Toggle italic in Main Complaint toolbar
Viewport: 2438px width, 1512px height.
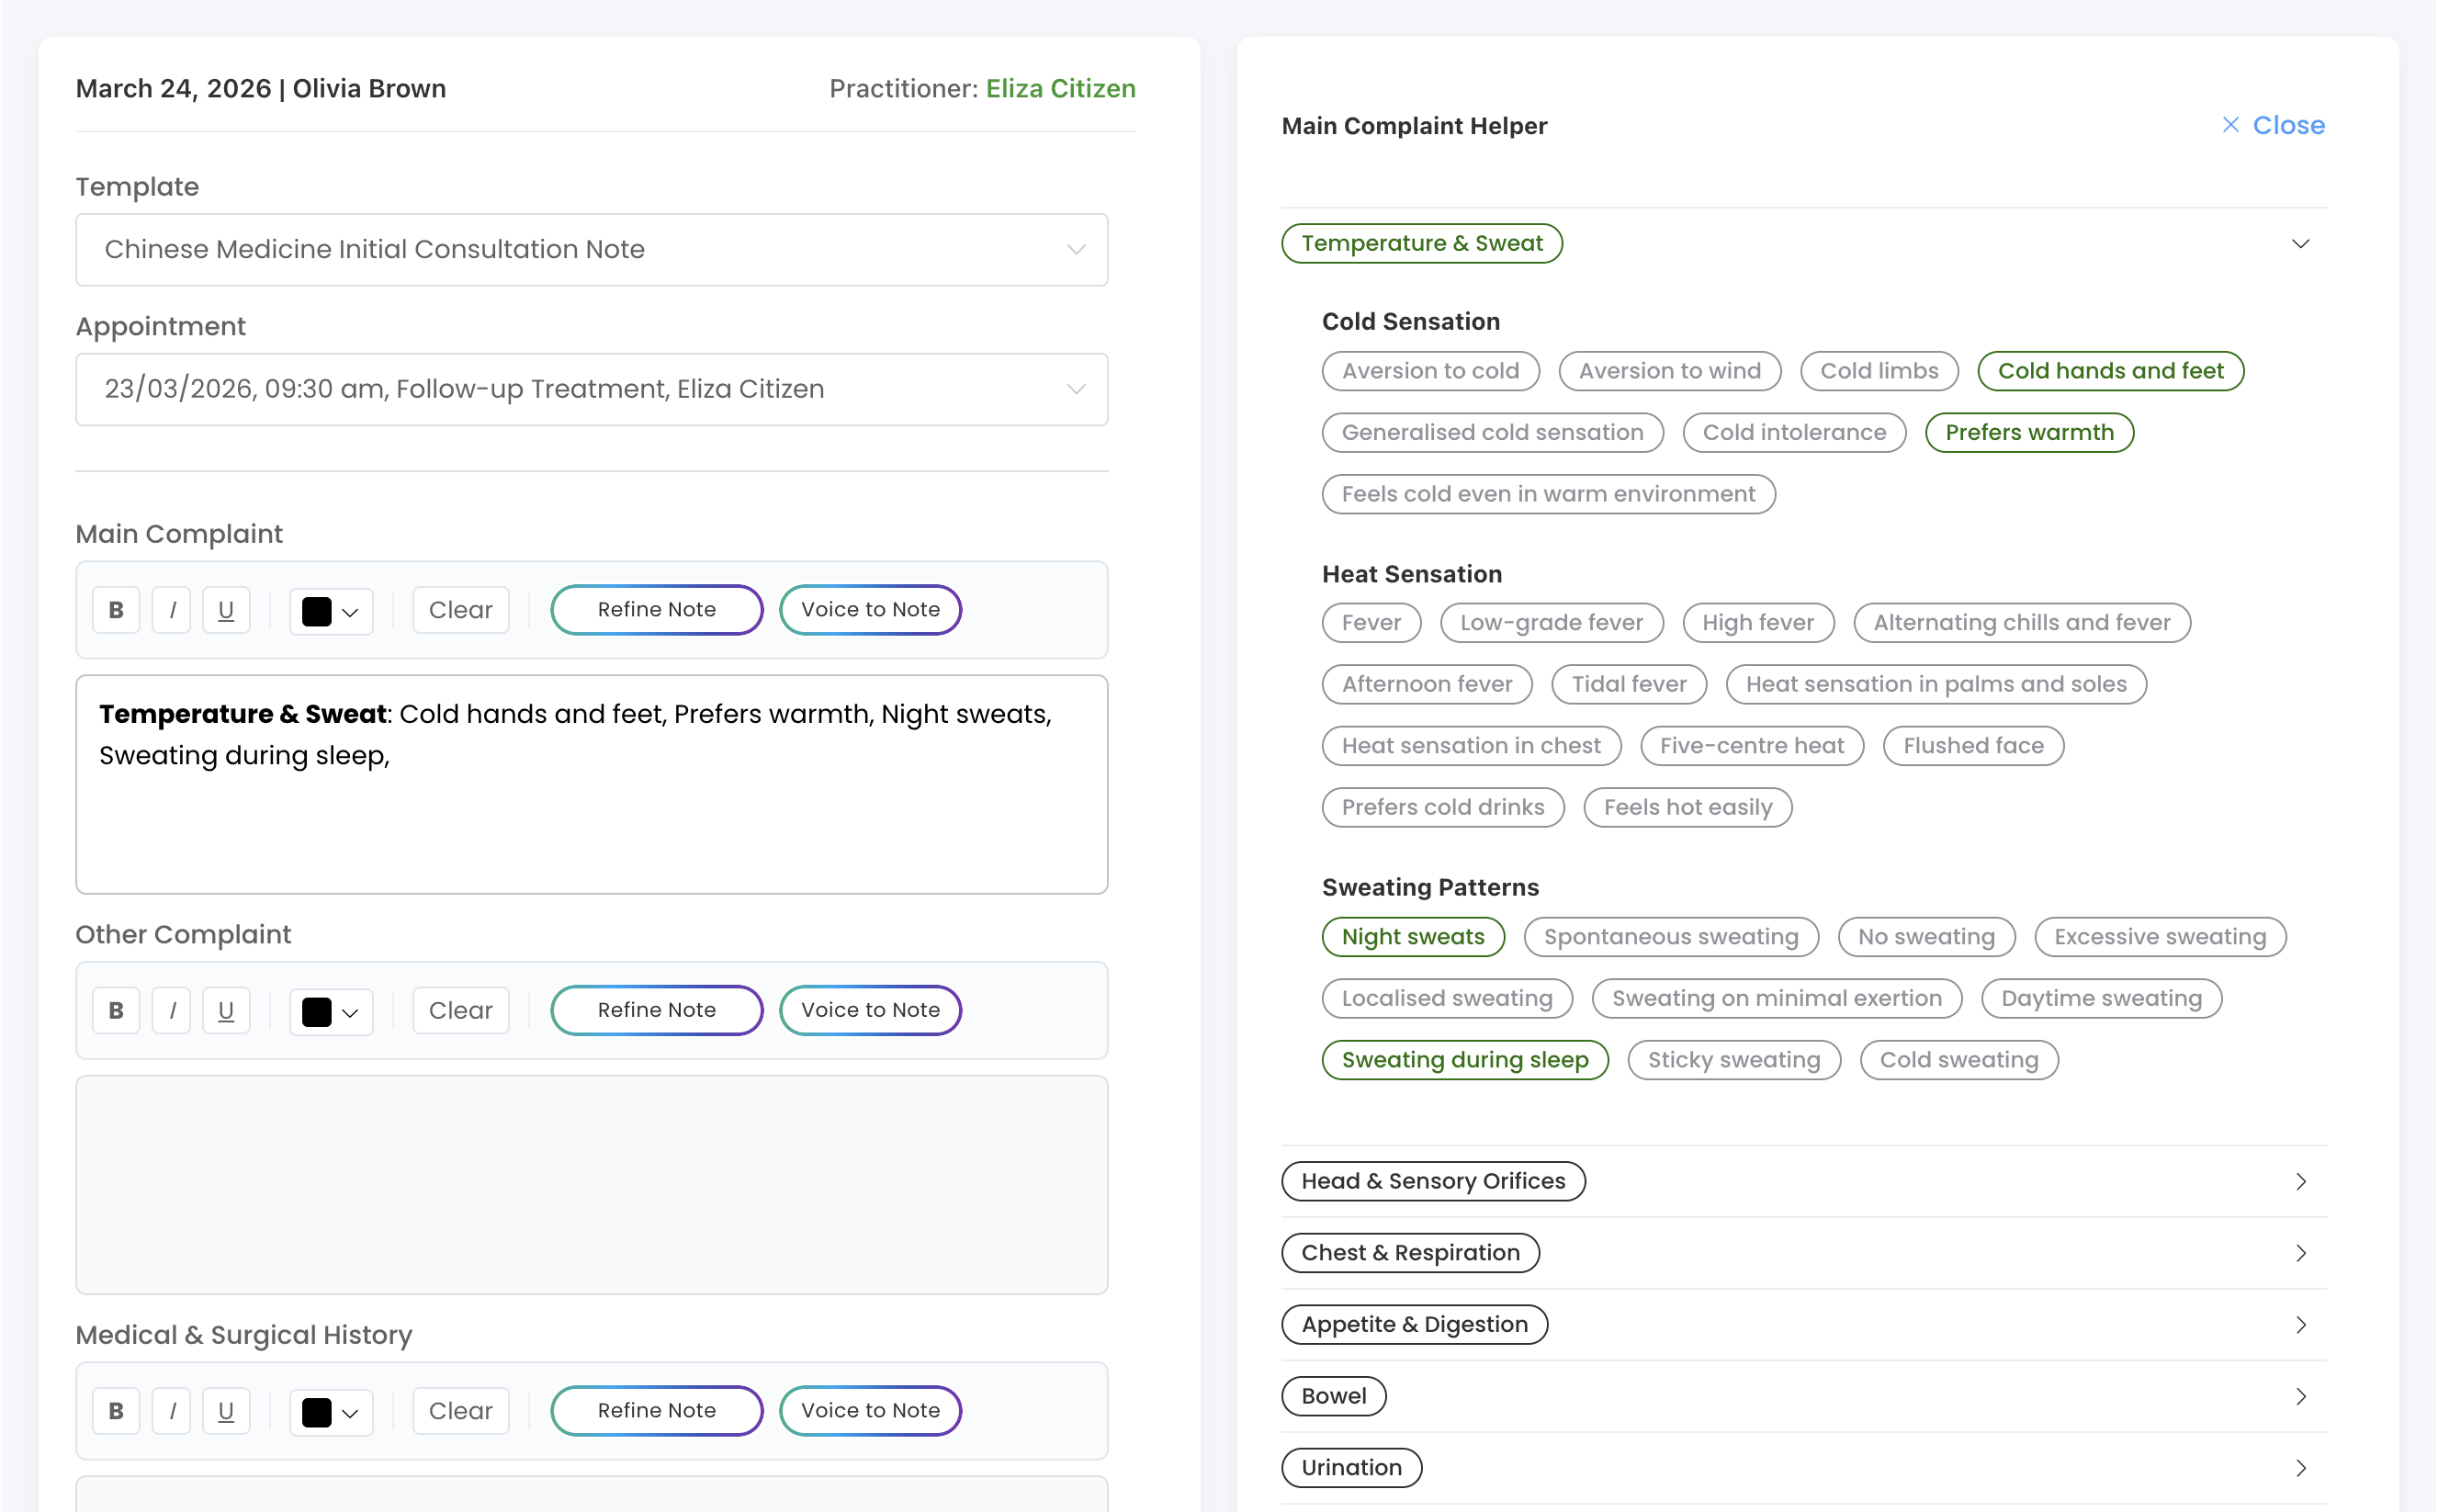pyautogui.click(x=172, y=610)
